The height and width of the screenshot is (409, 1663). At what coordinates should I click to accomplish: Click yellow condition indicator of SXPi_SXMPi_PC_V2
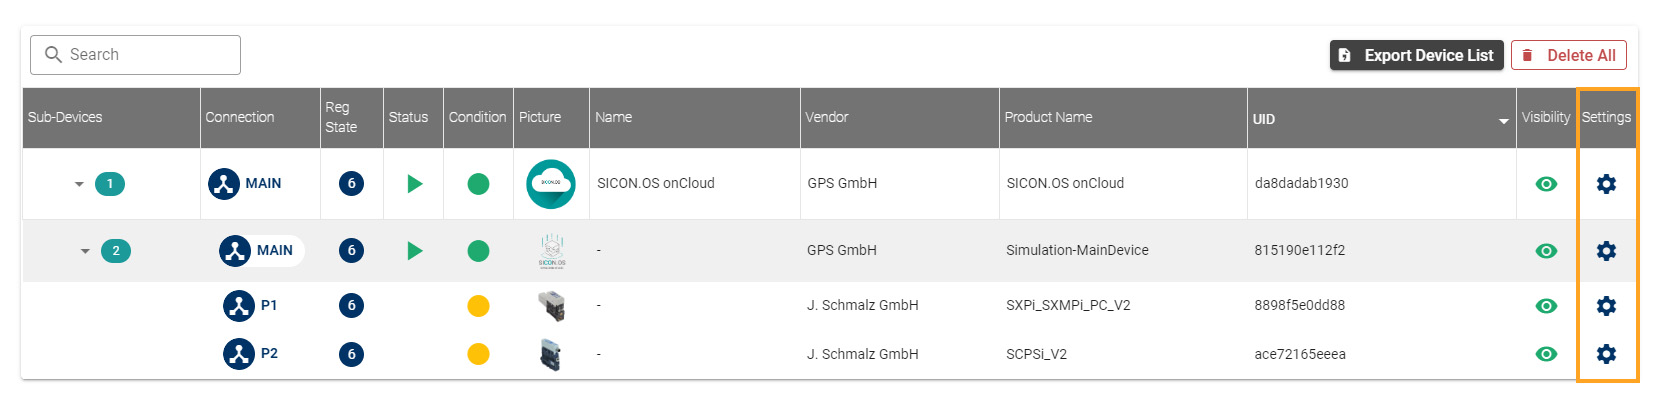coord(478,306)
